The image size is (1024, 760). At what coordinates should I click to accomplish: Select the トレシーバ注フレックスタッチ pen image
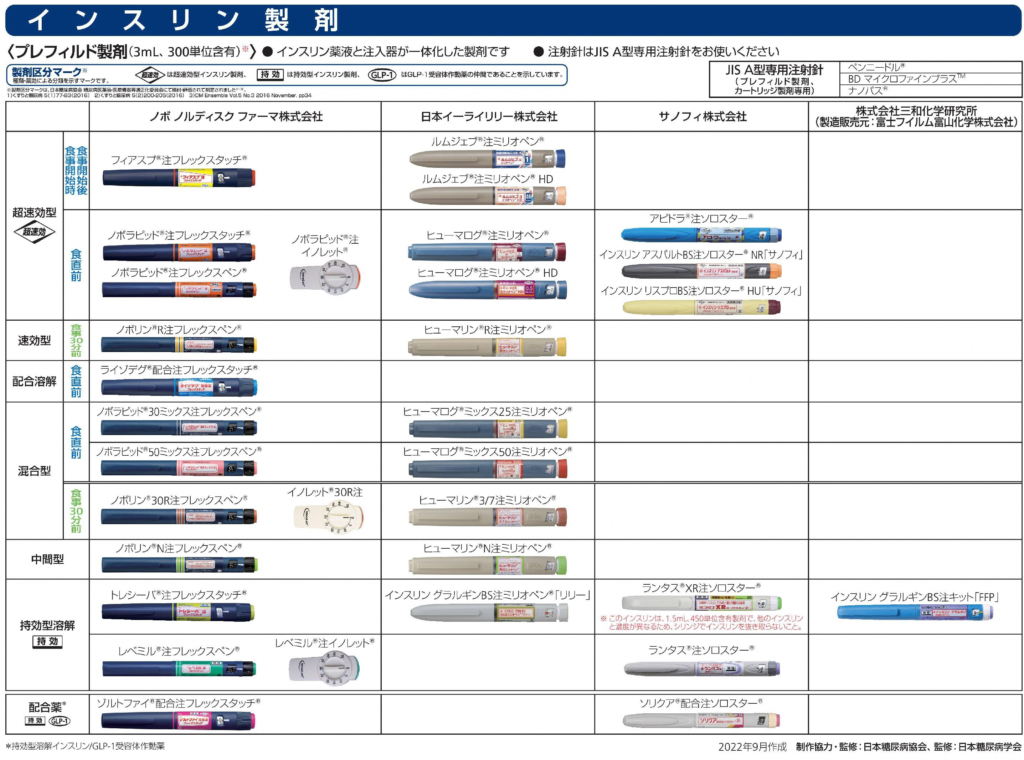tap(178, 612)
